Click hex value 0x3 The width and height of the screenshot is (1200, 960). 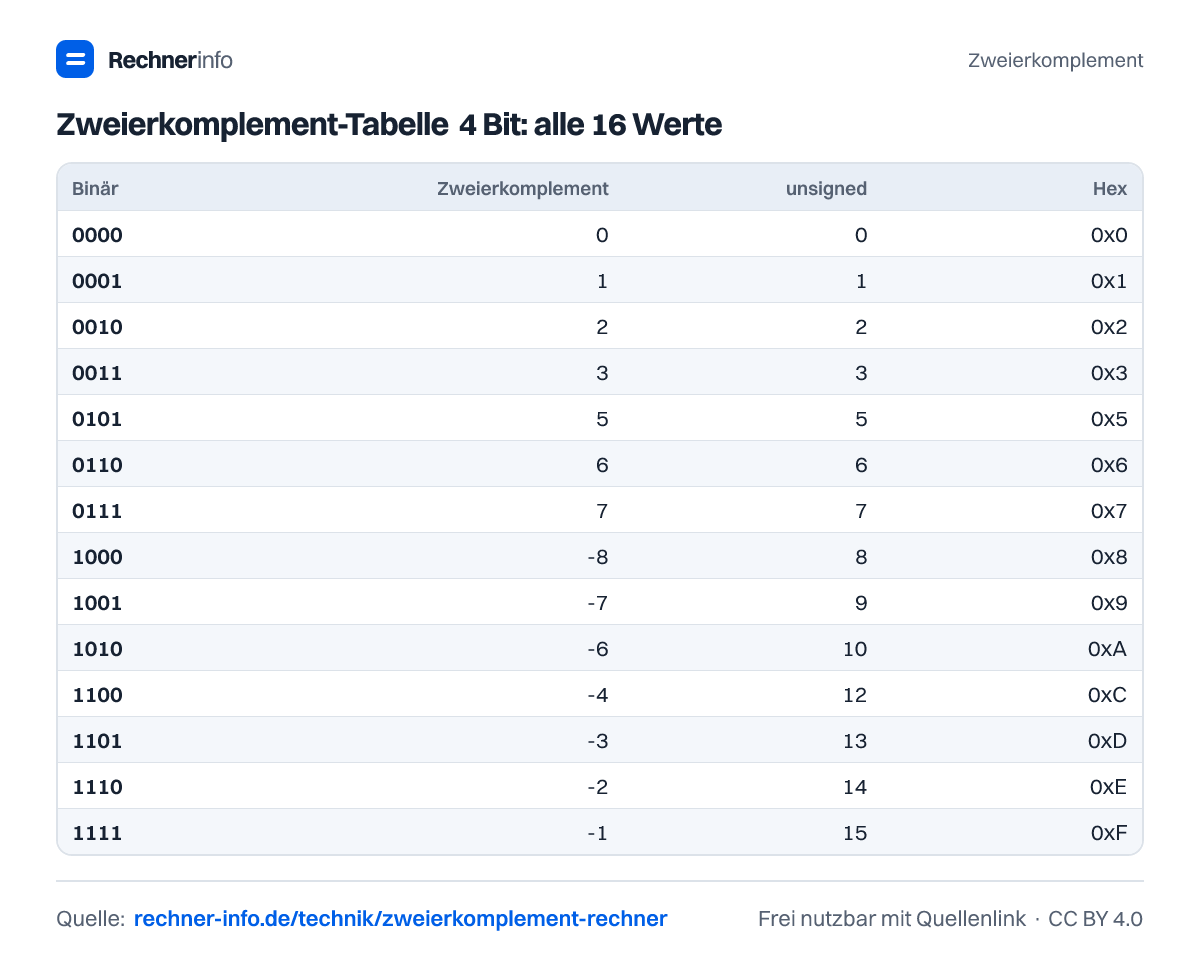pos(1109,373)
